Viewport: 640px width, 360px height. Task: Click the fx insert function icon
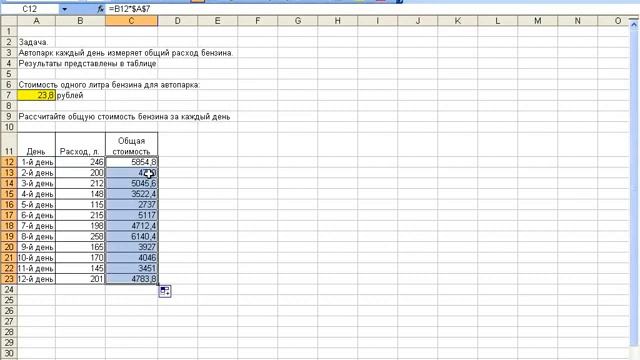tap(101, 9)
